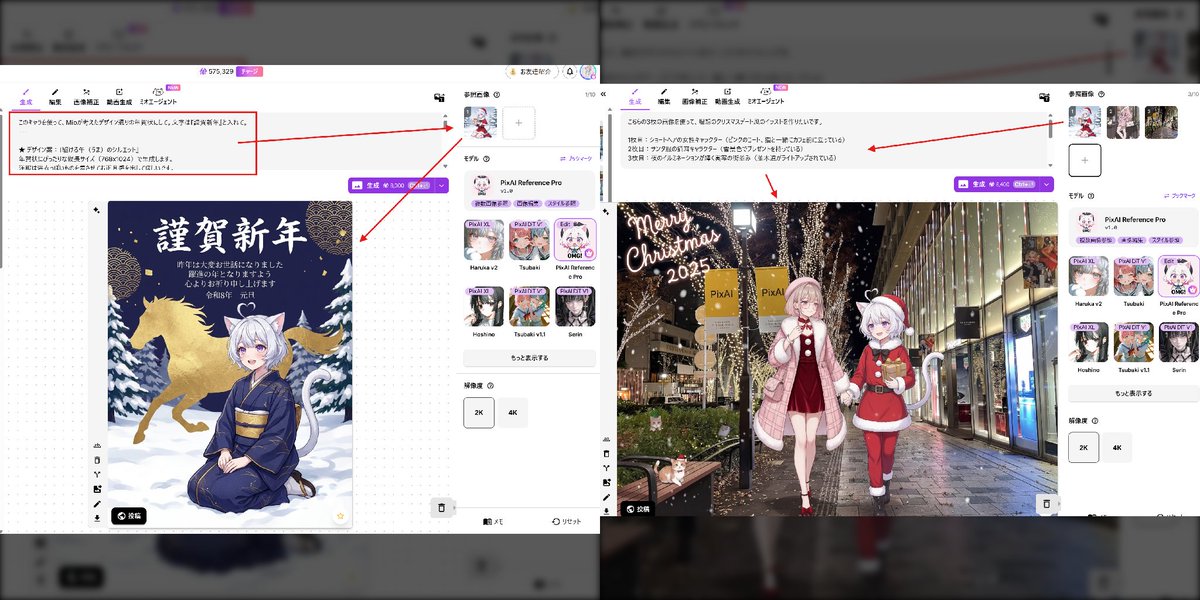This screenshot has width=1200, height=600.
Task: Click the help icon next to the モデル header
Action: pos(486,158)
